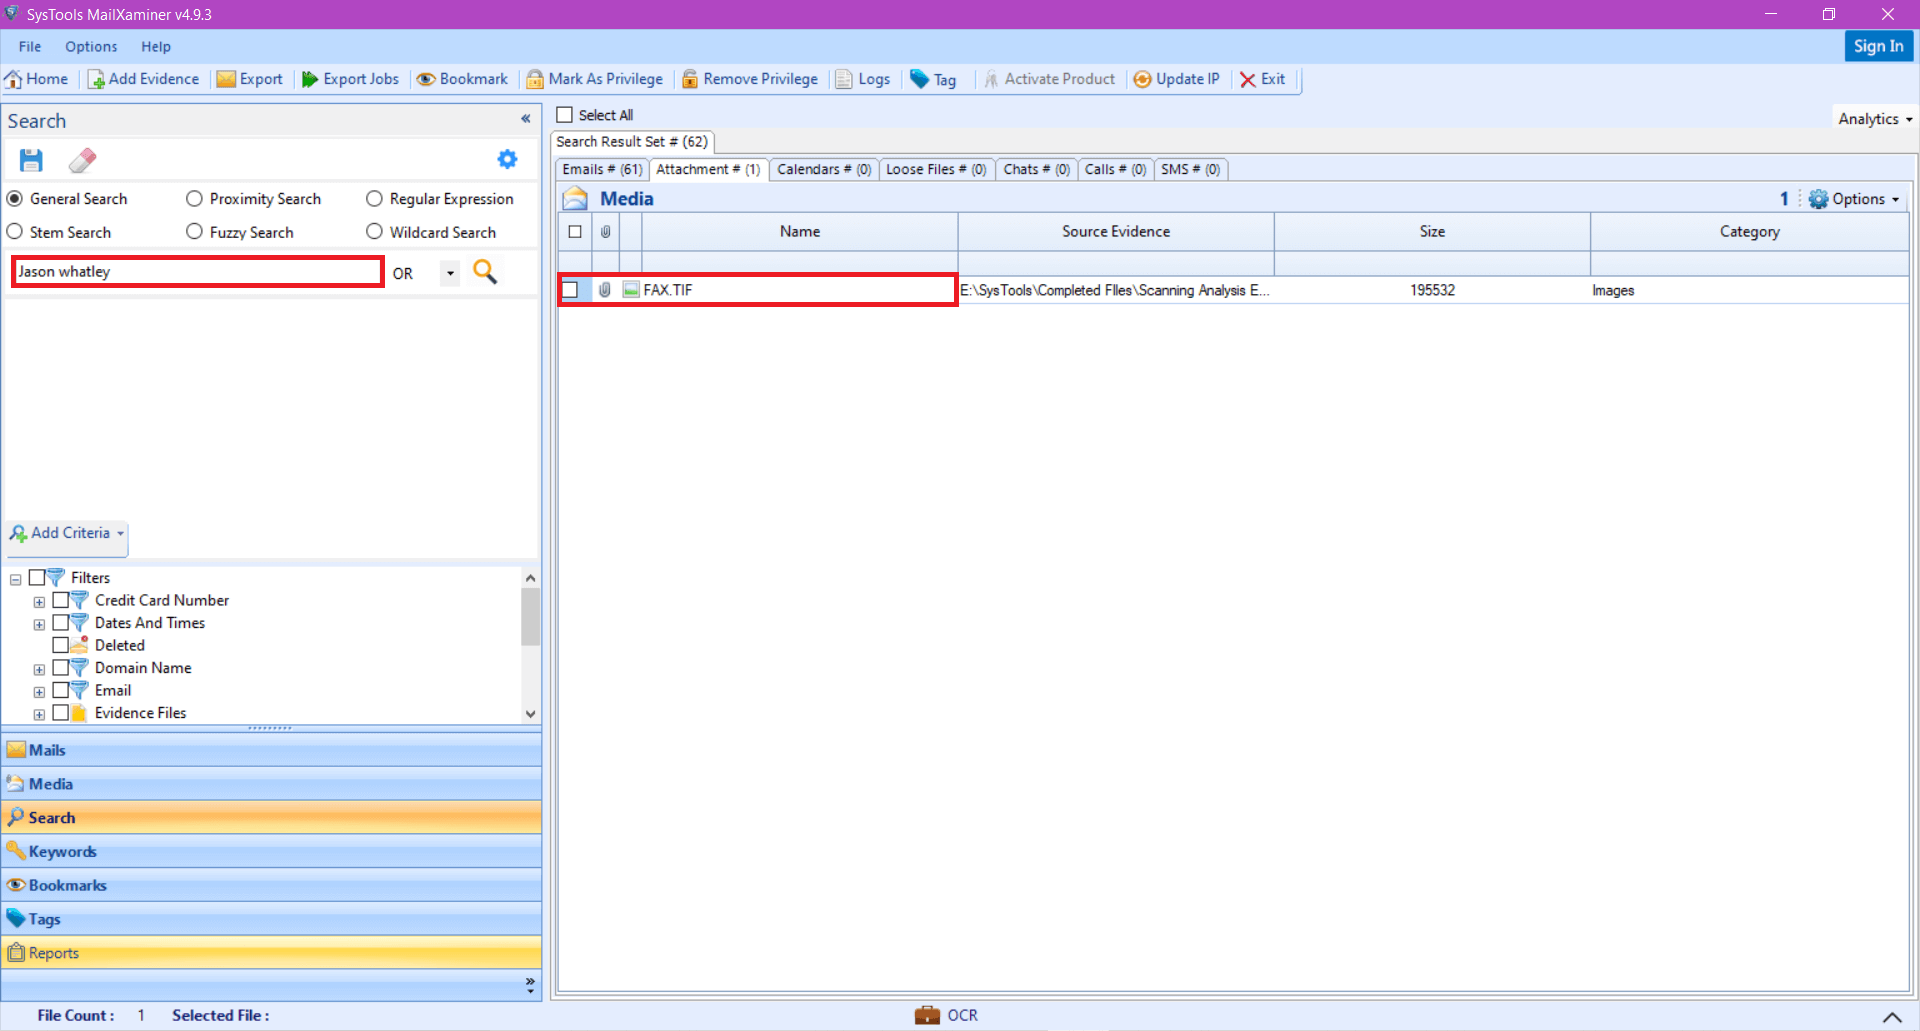
Task: Click inside the Jason whatley search field
Action: coord(196,271)
